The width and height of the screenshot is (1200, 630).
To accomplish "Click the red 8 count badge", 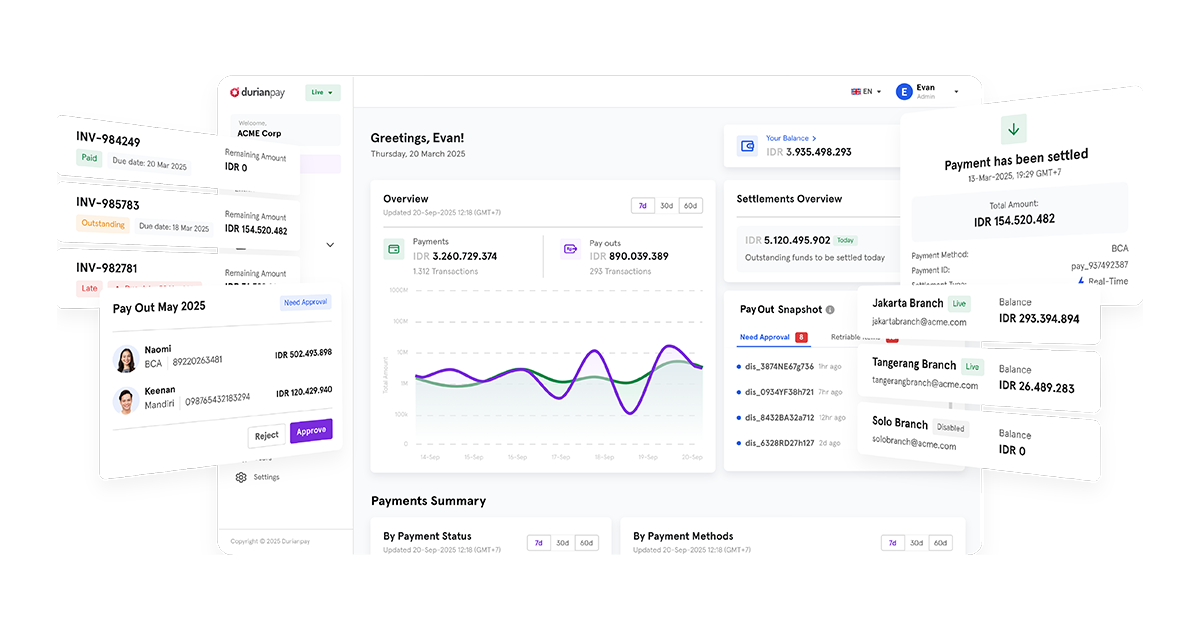I will click(x=802, y=337).
